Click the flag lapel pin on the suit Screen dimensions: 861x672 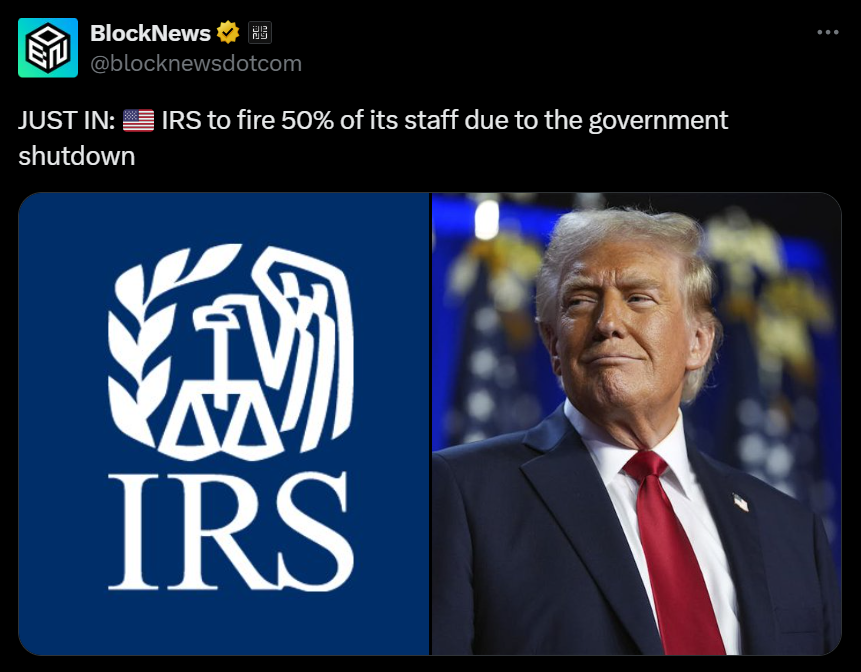(741, 502)
